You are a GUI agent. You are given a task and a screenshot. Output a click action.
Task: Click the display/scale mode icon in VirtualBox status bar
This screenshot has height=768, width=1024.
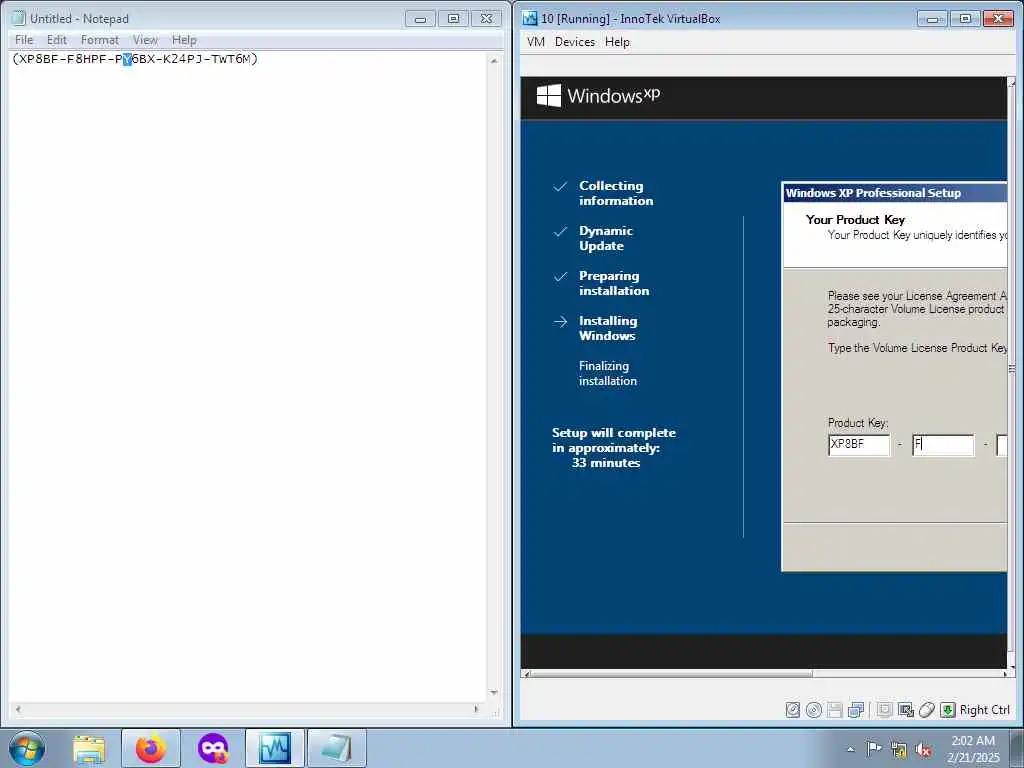906,710
